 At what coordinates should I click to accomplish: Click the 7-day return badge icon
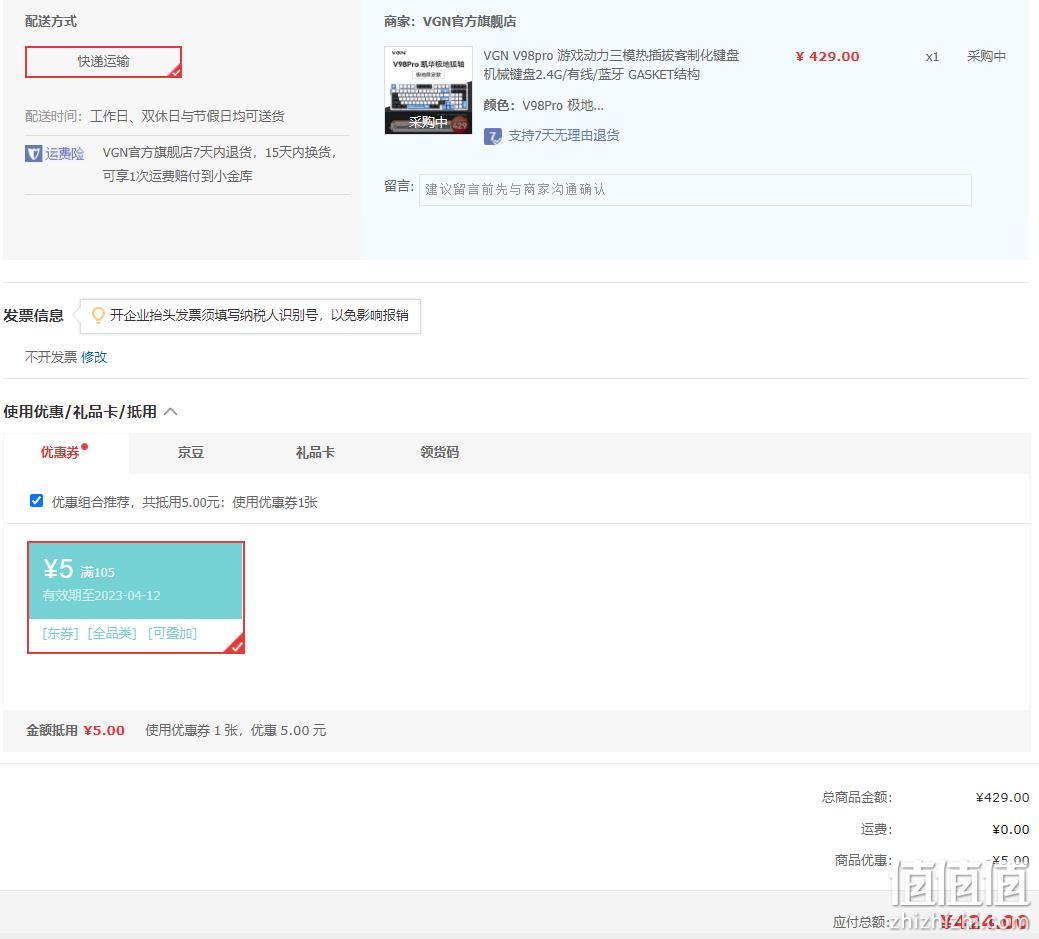pos(492,136)
